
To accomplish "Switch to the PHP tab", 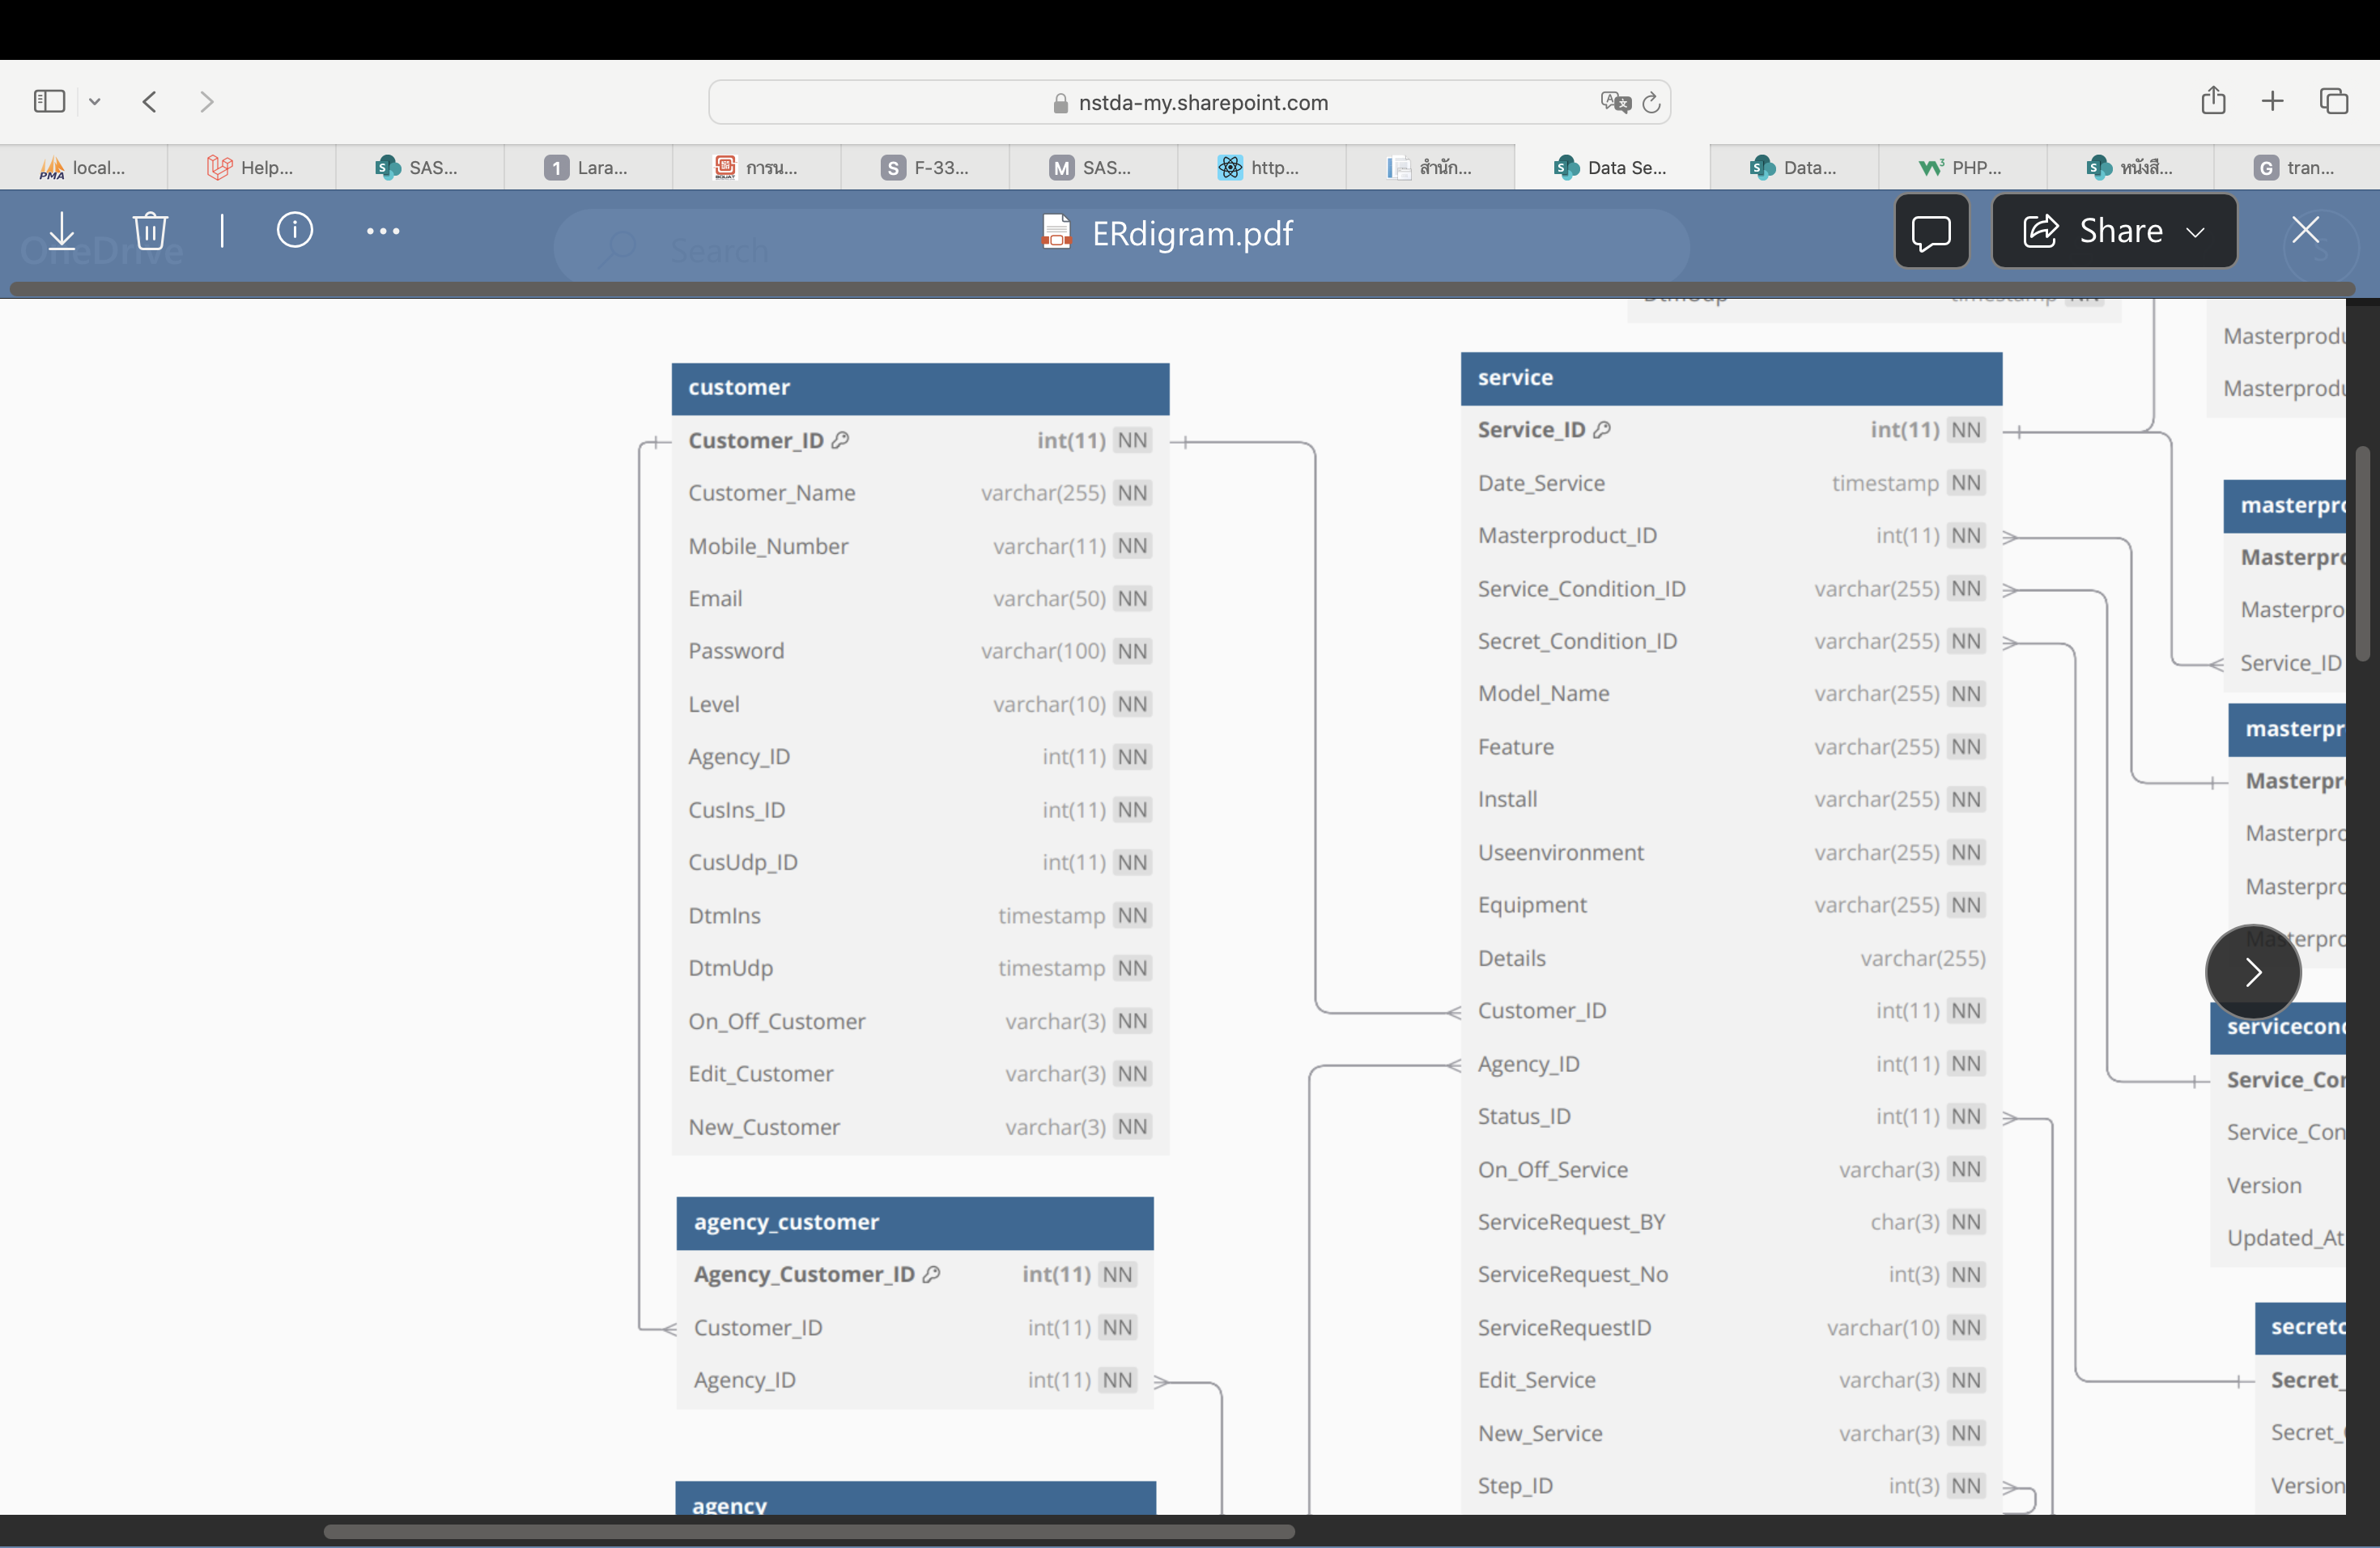I will coord(1961,168).
